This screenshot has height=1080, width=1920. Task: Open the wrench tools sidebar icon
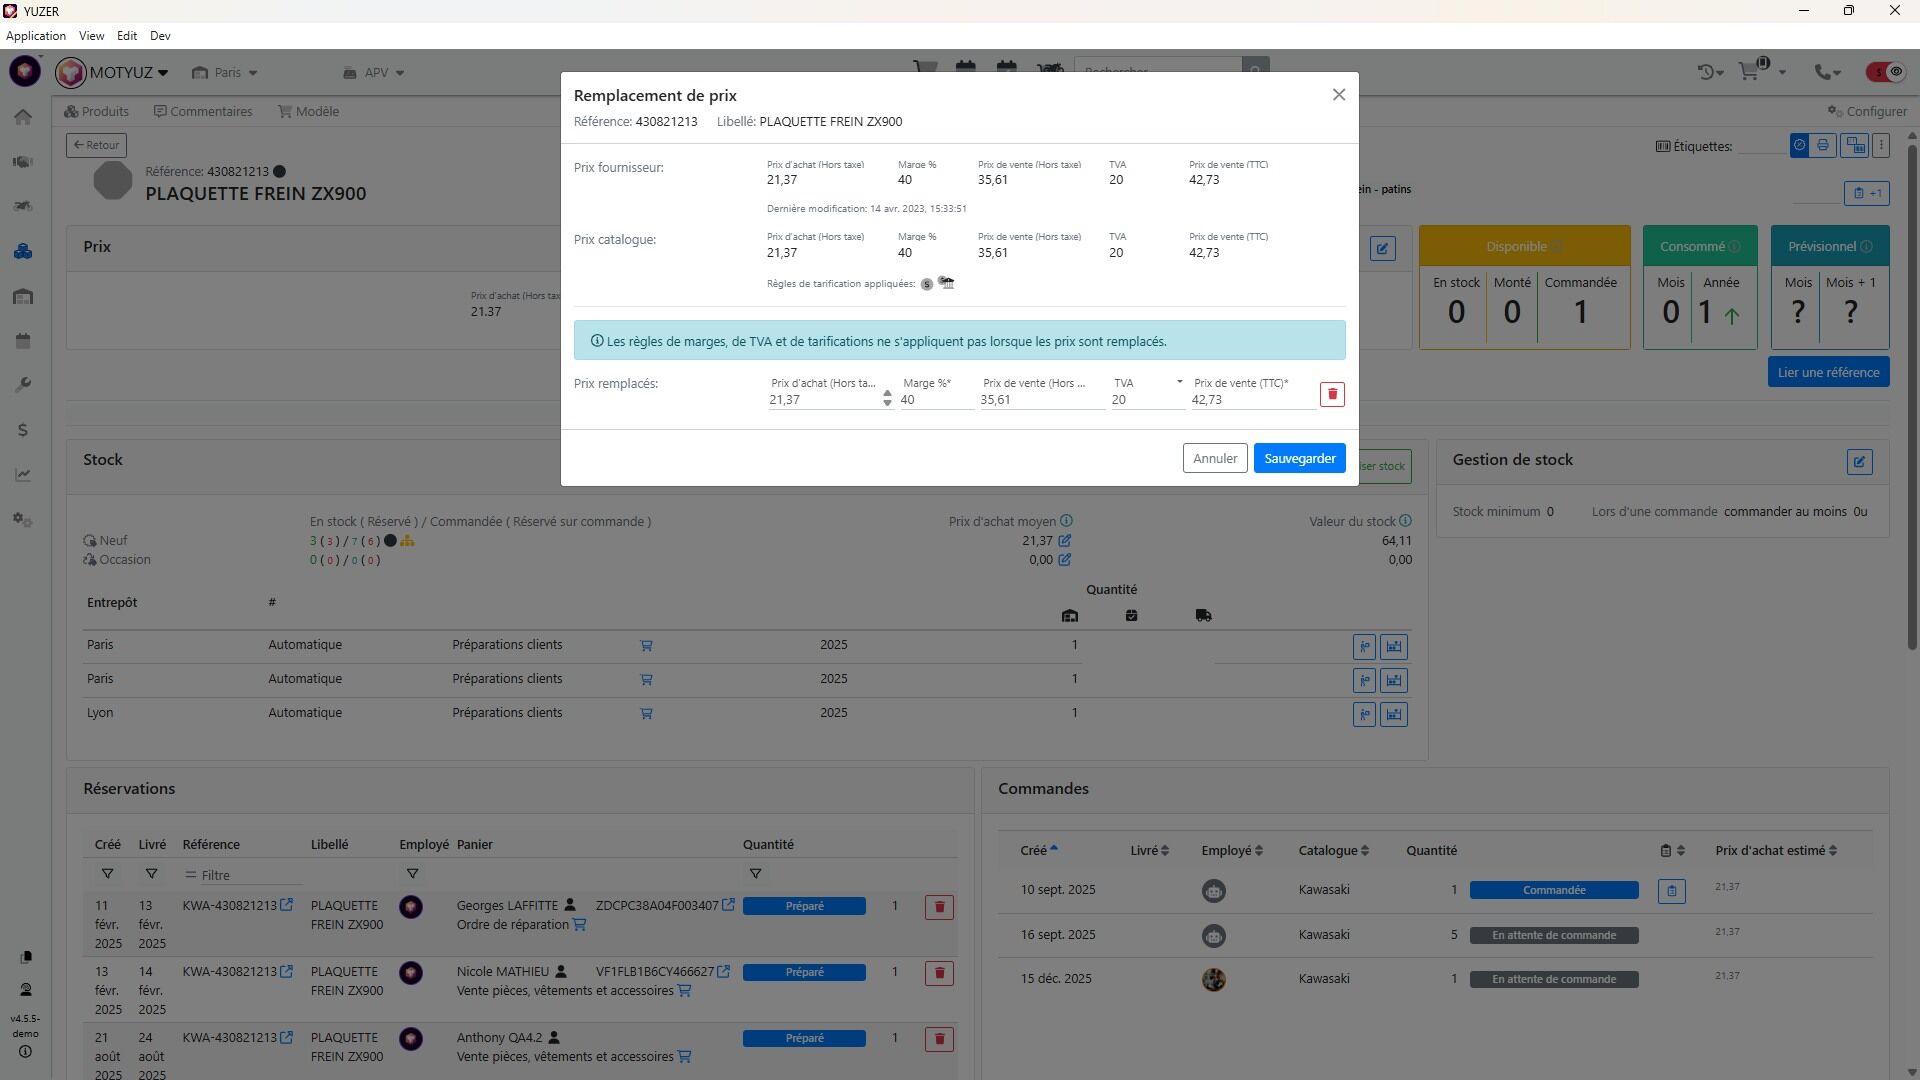tap(23, 385)
